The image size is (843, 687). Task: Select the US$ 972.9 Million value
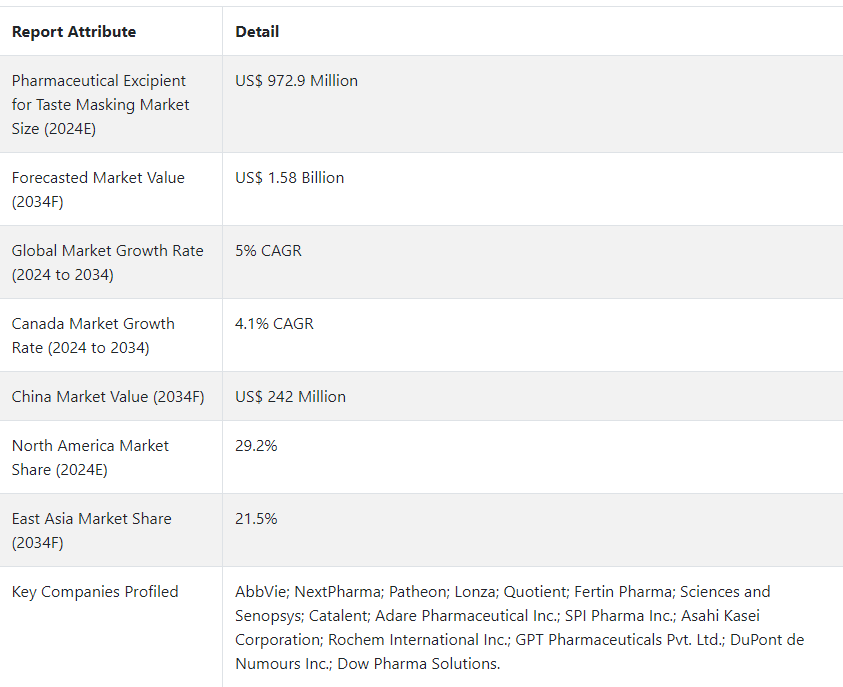point(296,81)
